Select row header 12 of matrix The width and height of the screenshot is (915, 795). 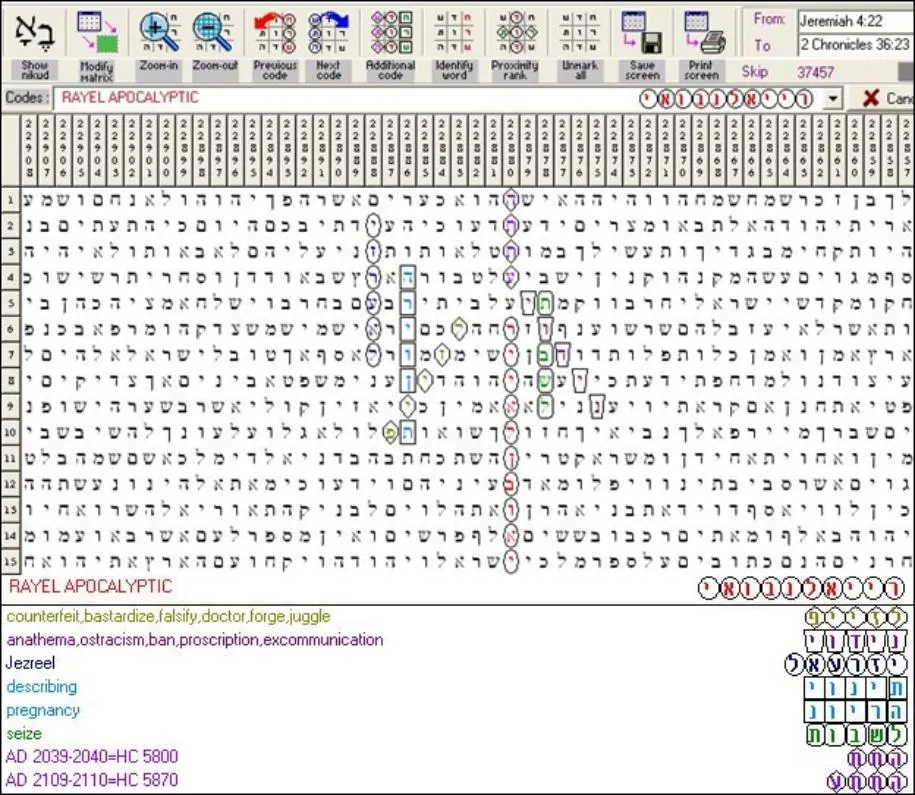[x=10, y=484]
